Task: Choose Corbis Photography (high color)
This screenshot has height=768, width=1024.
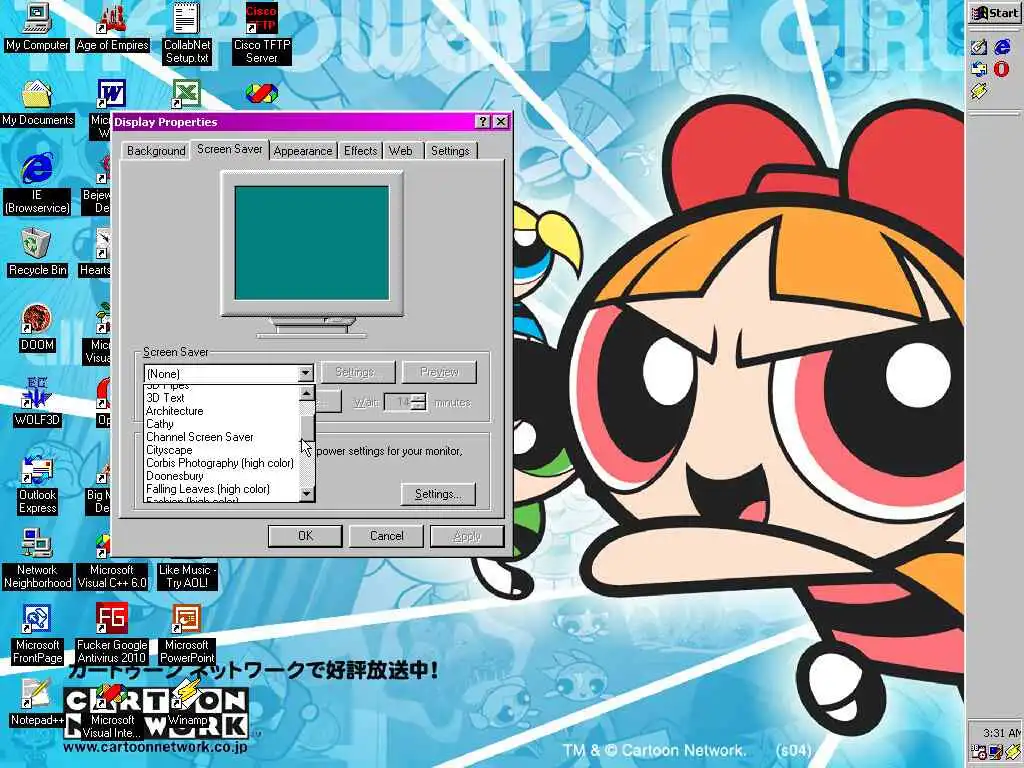Action: (x=221, y=463)
